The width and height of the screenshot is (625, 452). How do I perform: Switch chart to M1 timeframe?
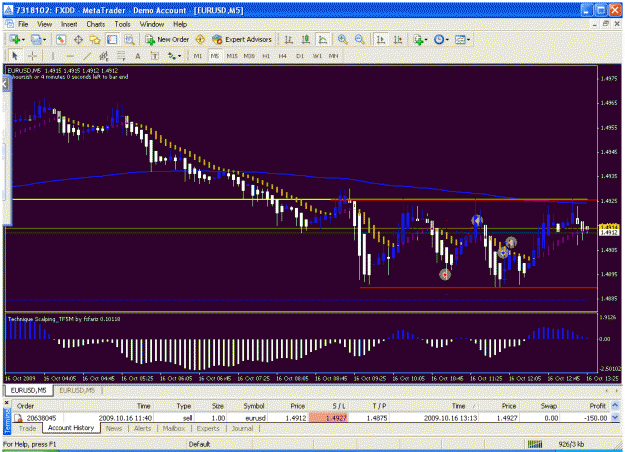tap(198, 56)
